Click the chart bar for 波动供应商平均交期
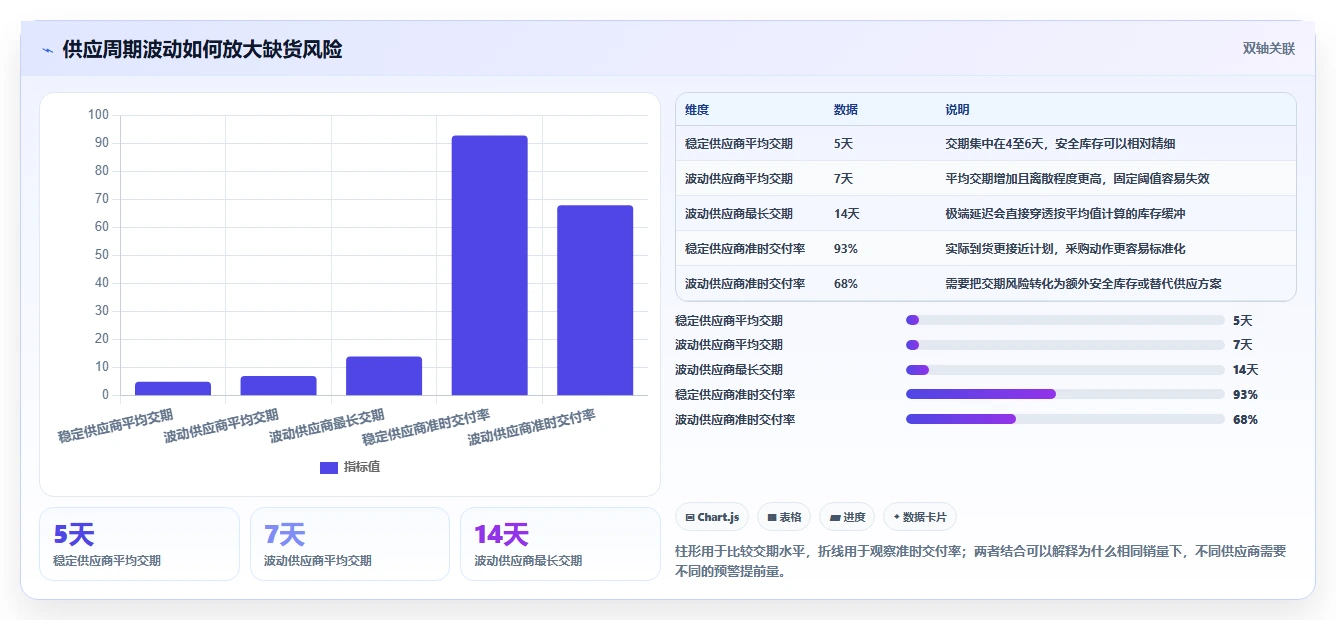The height and width of the screenshot is (620, 1336). (x=278, y=385)
